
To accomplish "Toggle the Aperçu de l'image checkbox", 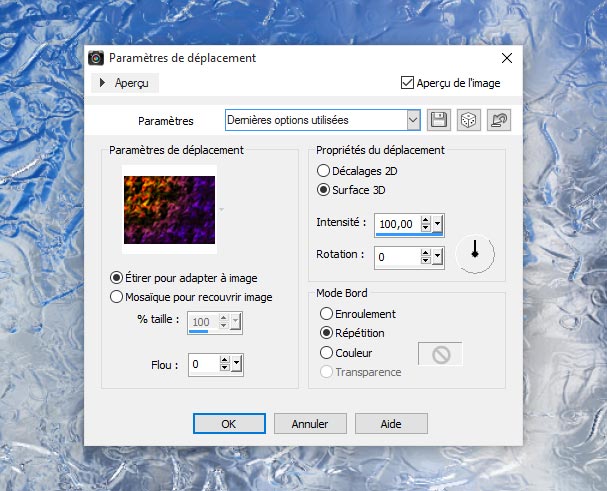I will 407,83.
